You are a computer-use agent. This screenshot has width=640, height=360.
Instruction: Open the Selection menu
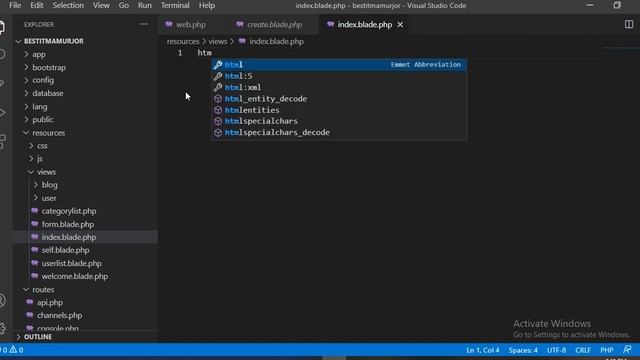click(68, 6)
